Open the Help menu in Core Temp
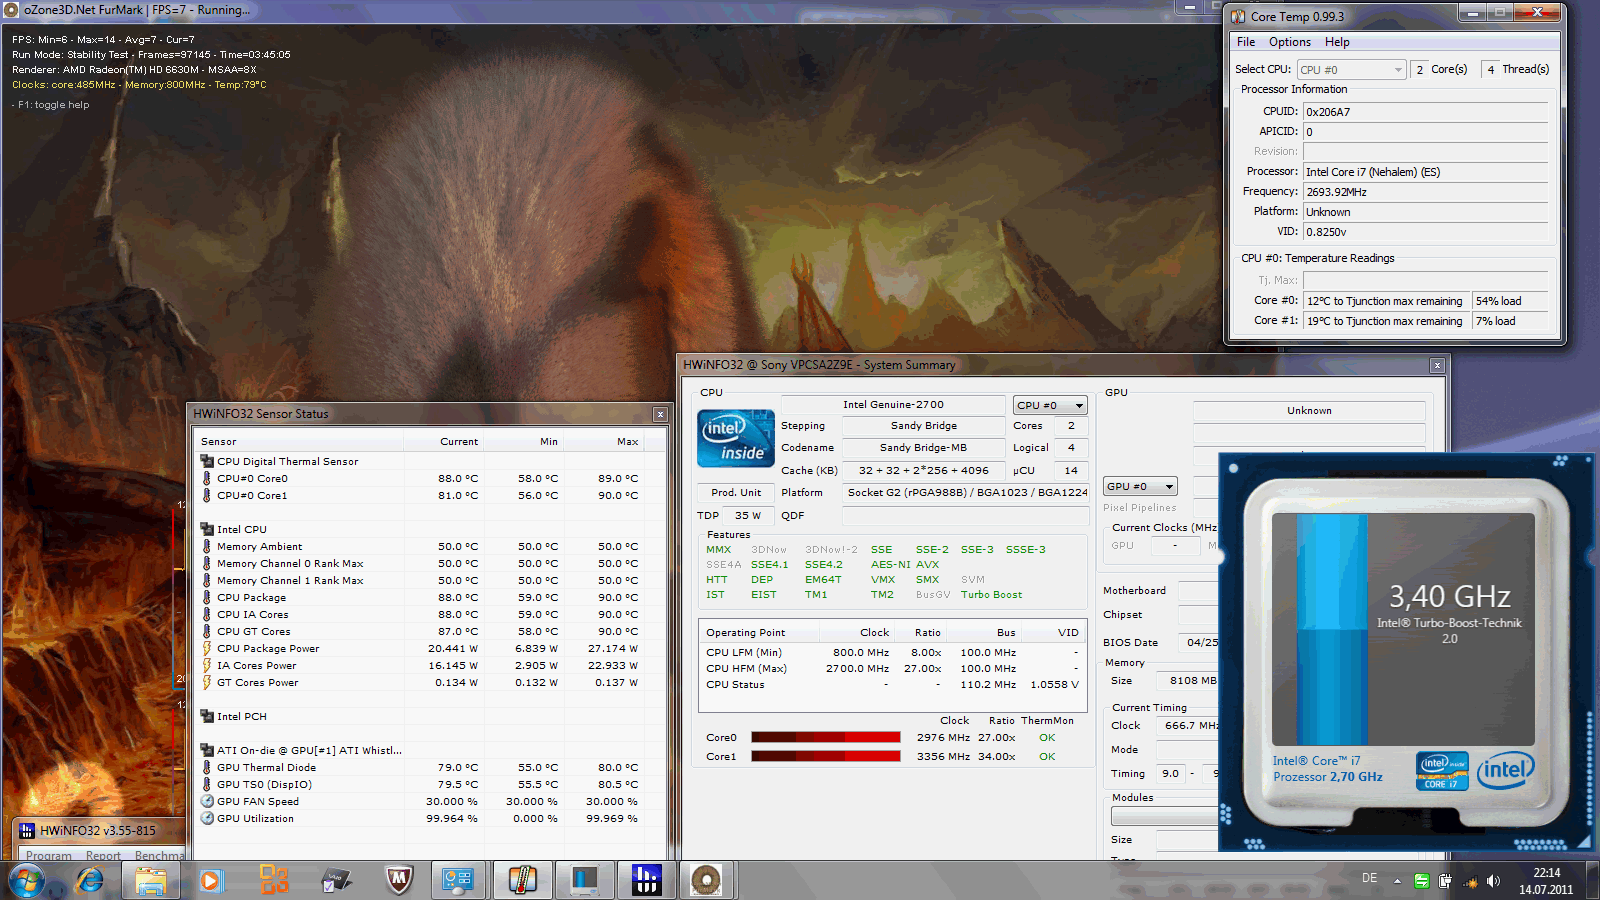Image resolution: width=1600 pixels, height=900 pixels. pos(1337,42)
